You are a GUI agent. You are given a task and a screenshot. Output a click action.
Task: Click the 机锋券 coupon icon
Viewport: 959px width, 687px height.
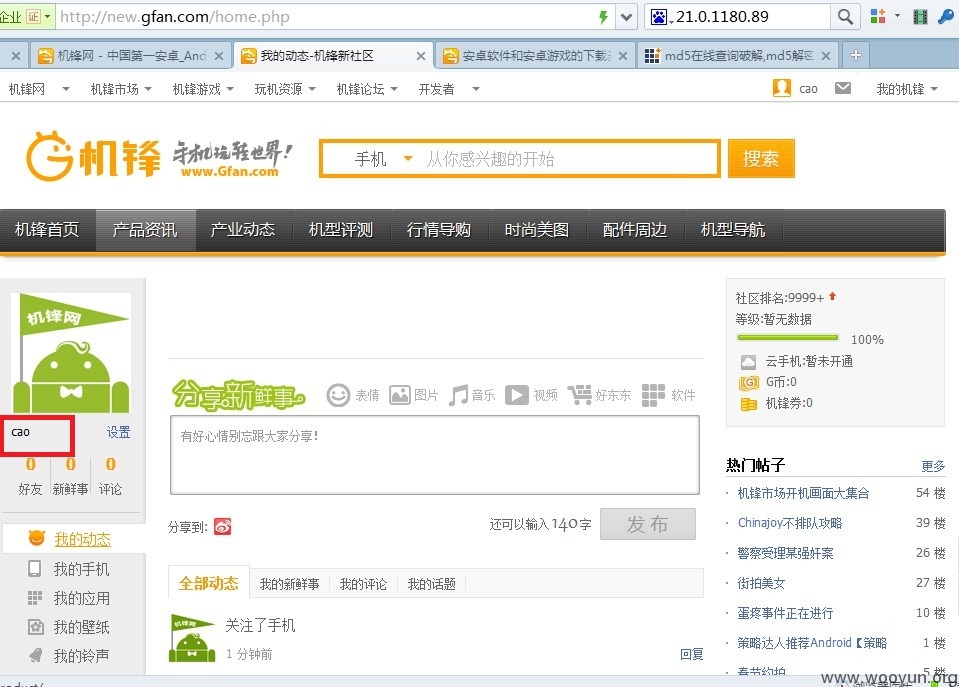pos(749,404)
